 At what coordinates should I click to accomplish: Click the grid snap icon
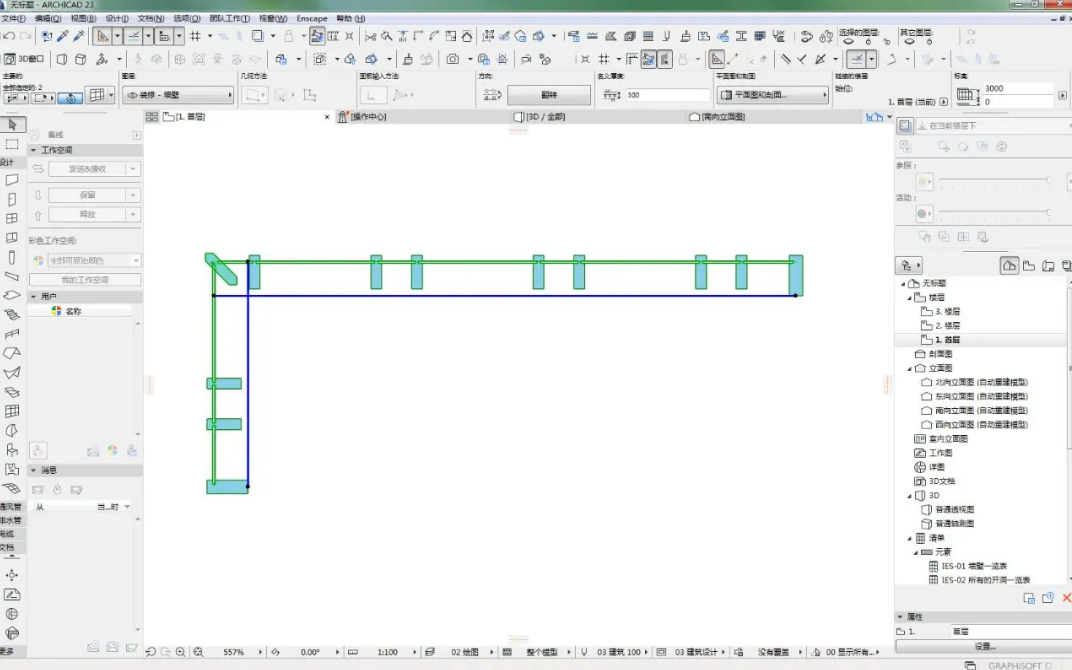(x=196, y=36)
